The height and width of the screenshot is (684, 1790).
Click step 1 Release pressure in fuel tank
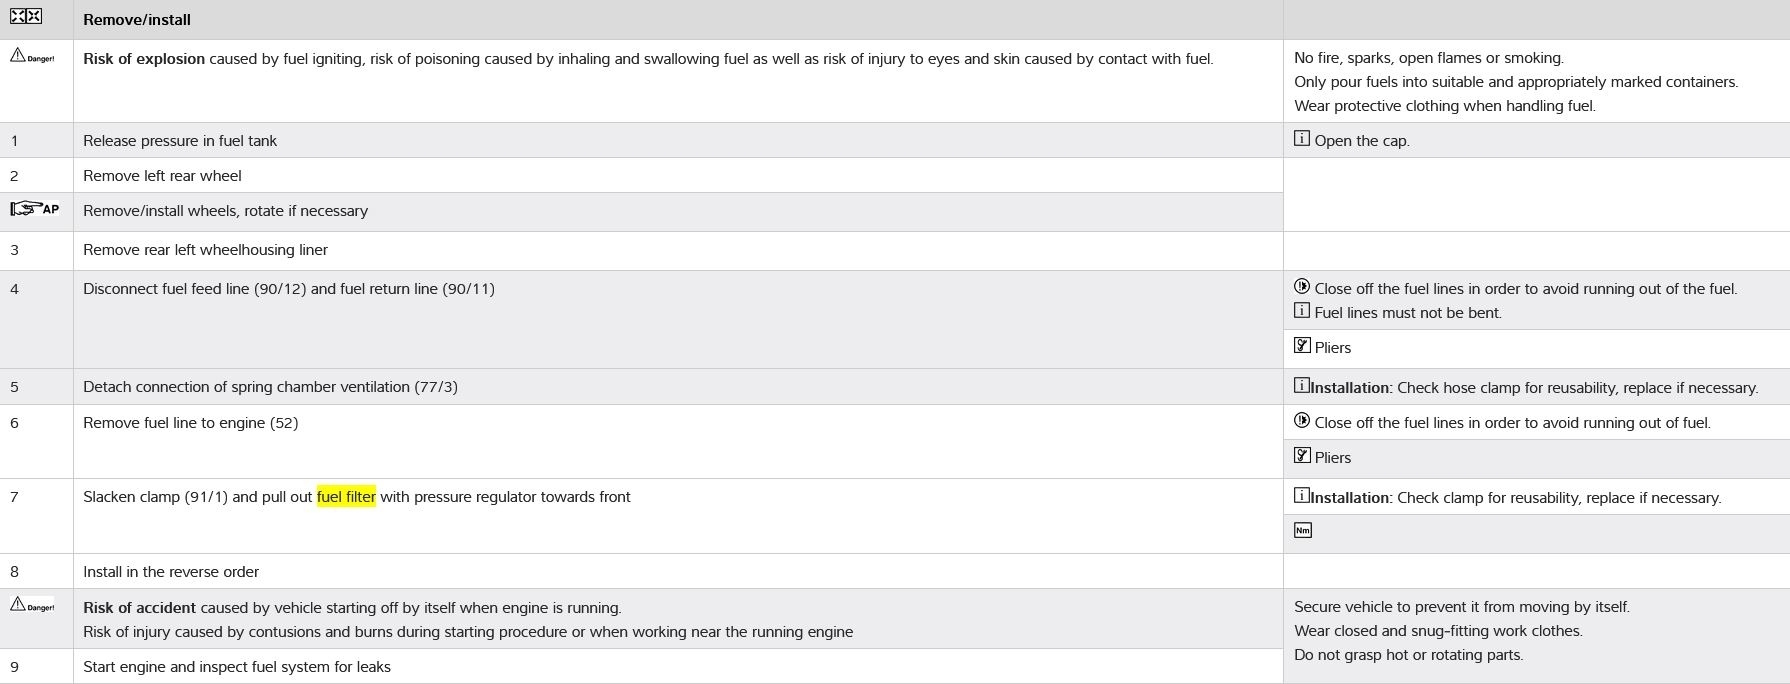(180, 141)
